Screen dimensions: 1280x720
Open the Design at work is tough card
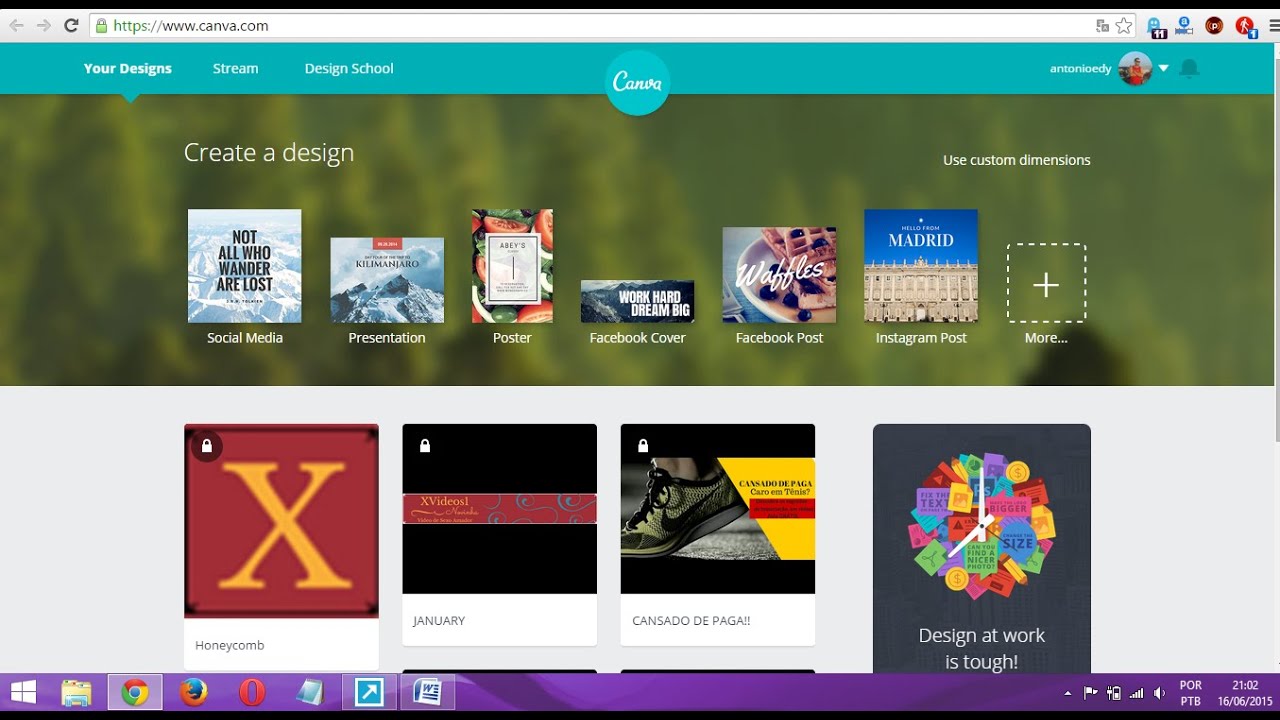click(981, 548)
